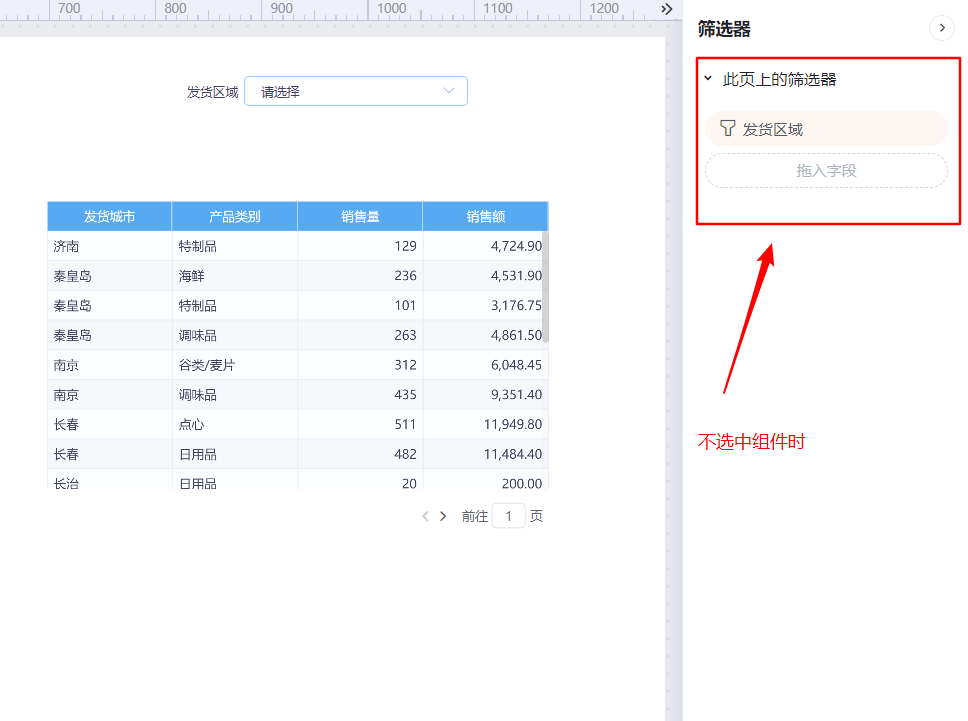Click sales amount 4,861.50

(516, 335)
